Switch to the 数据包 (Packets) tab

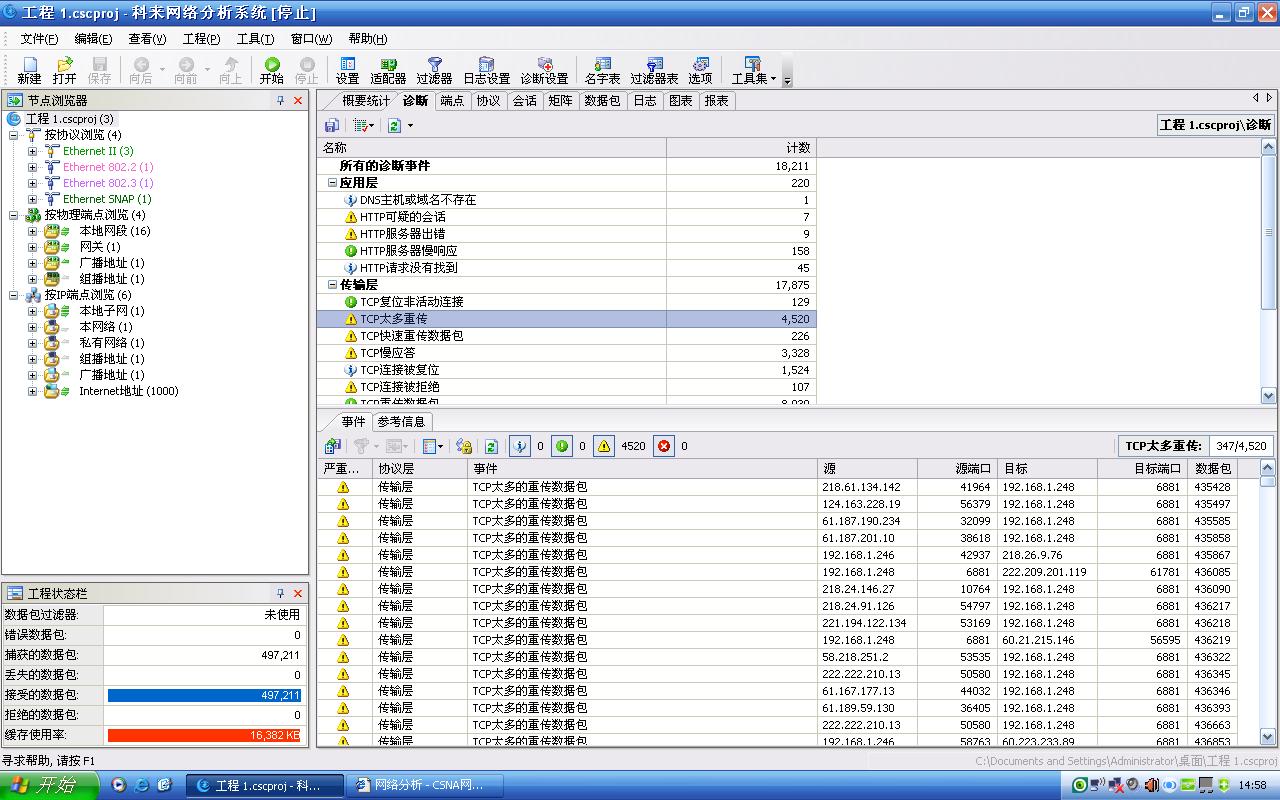(602, 101)
